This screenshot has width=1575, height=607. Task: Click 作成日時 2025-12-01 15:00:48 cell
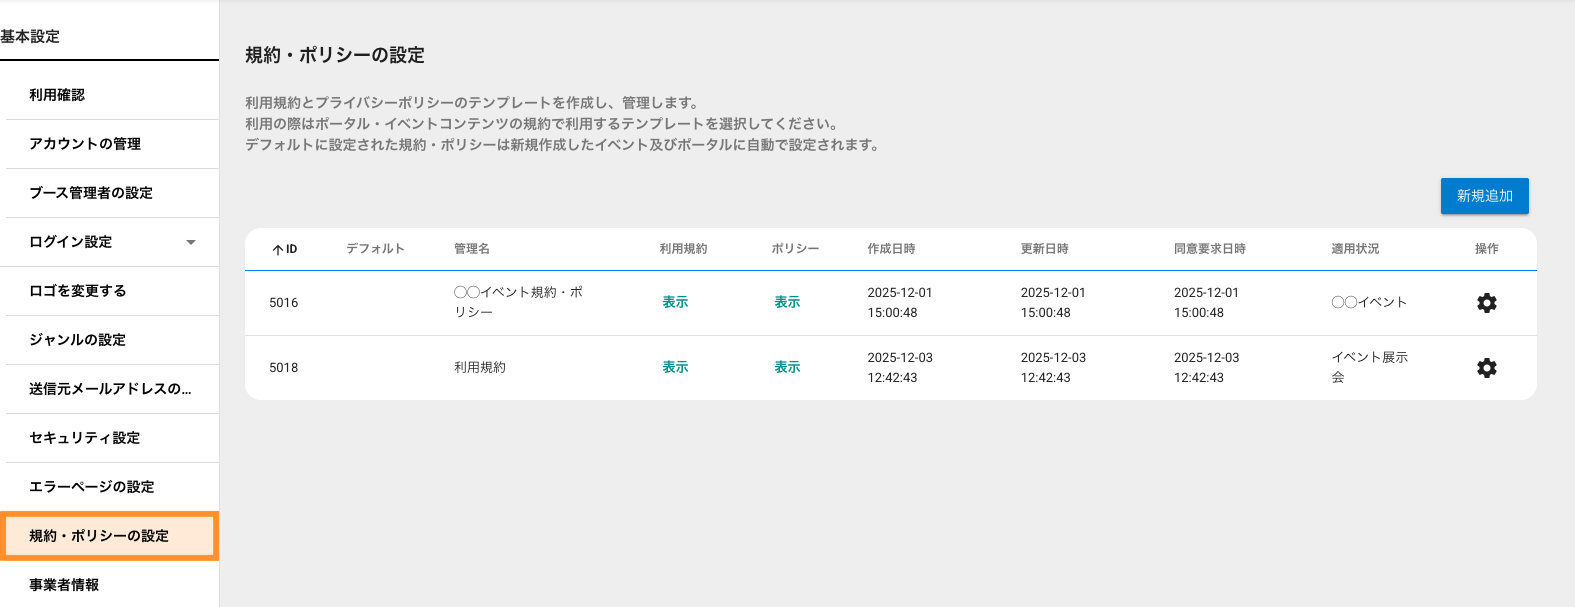(x=900, y=303)
